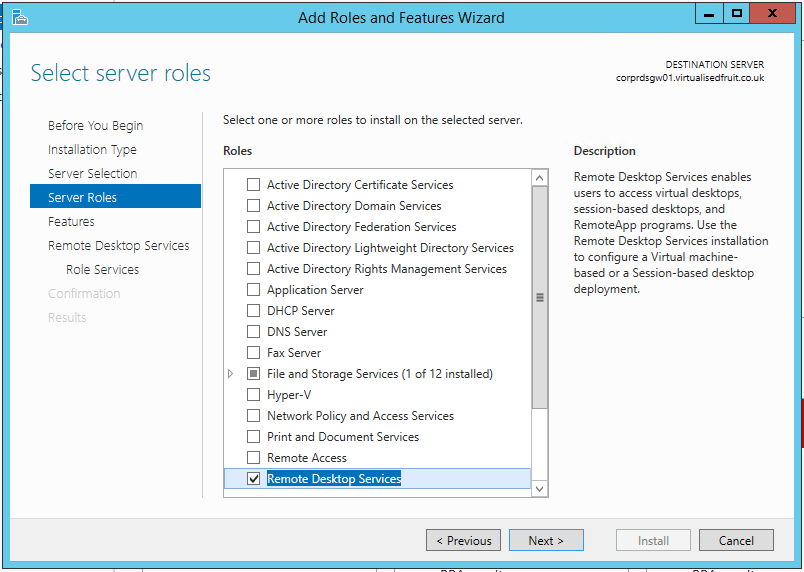Expand File and Storage Services tree node
804x572 pixels.
(x=231, y=374)
